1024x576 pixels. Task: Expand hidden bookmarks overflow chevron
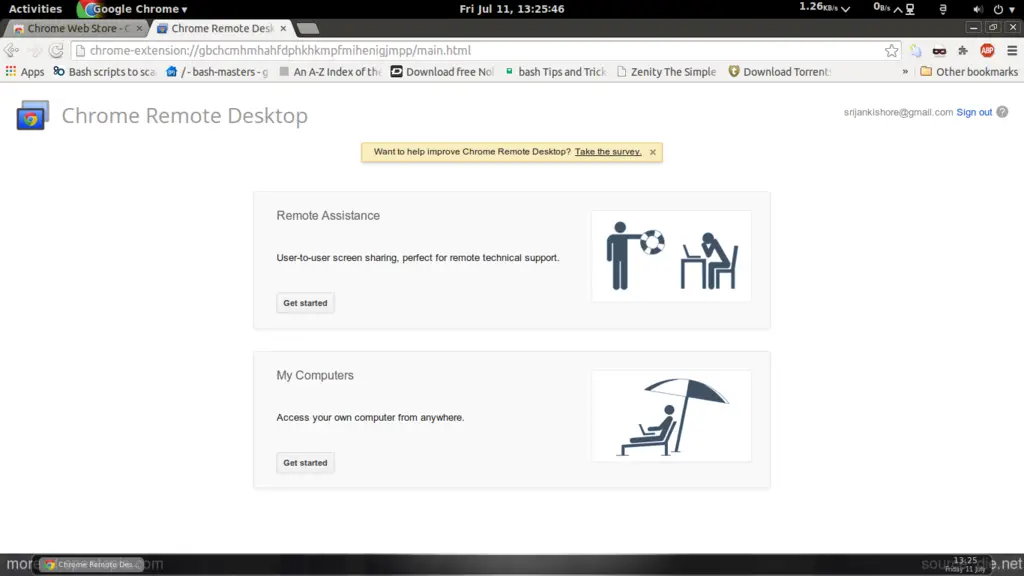pyautogui.click(x=905, y=72)
